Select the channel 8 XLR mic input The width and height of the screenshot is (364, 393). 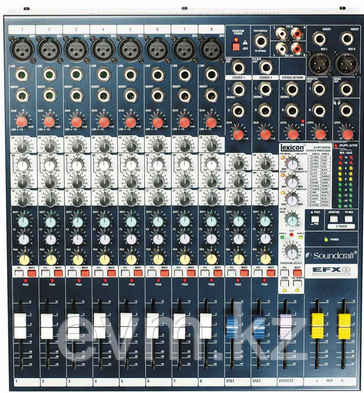tap(211, 49)
